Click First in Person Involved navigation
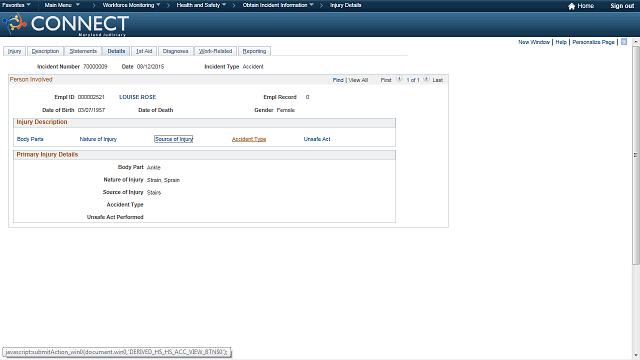640x360 pixels. pos(386,80)
